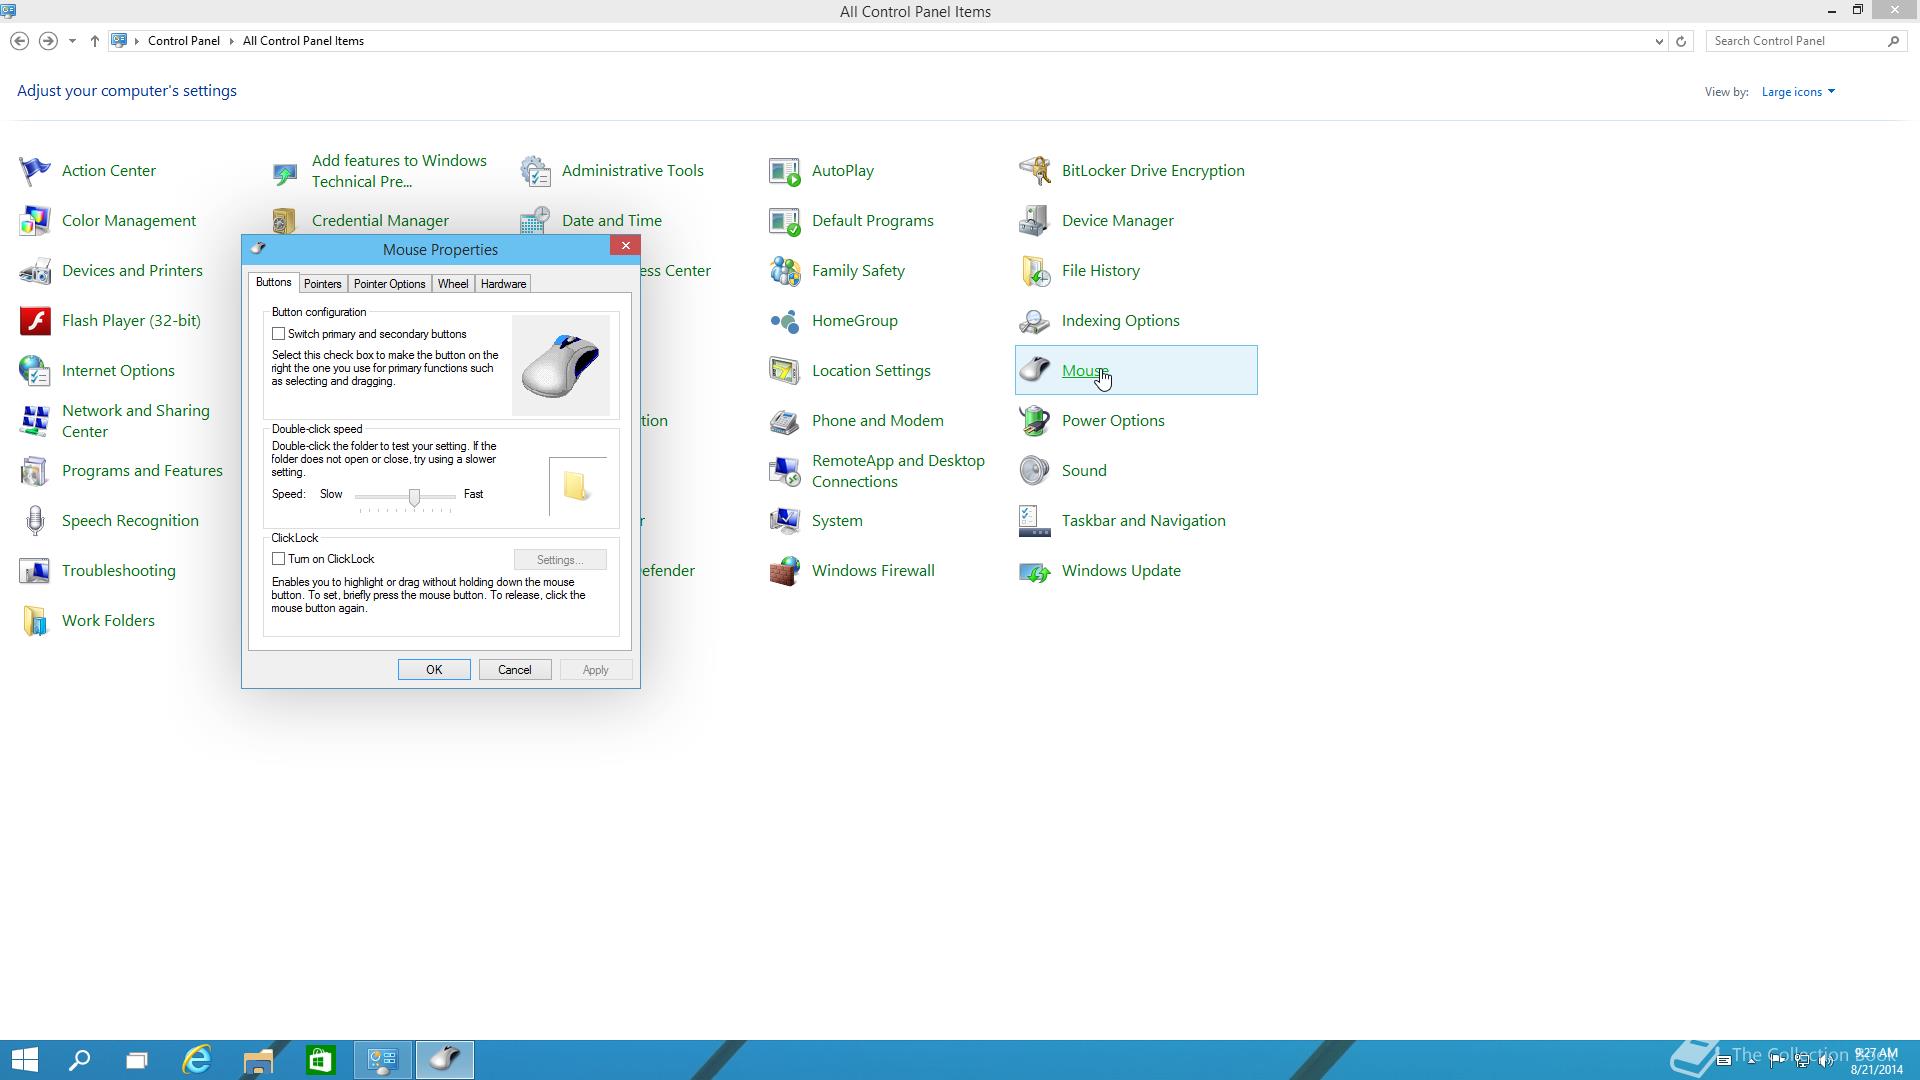The width and height of the screenshot is (1920, 1080).
Task: Refresh the Control Panel view
Action: tap(1681, 41)
